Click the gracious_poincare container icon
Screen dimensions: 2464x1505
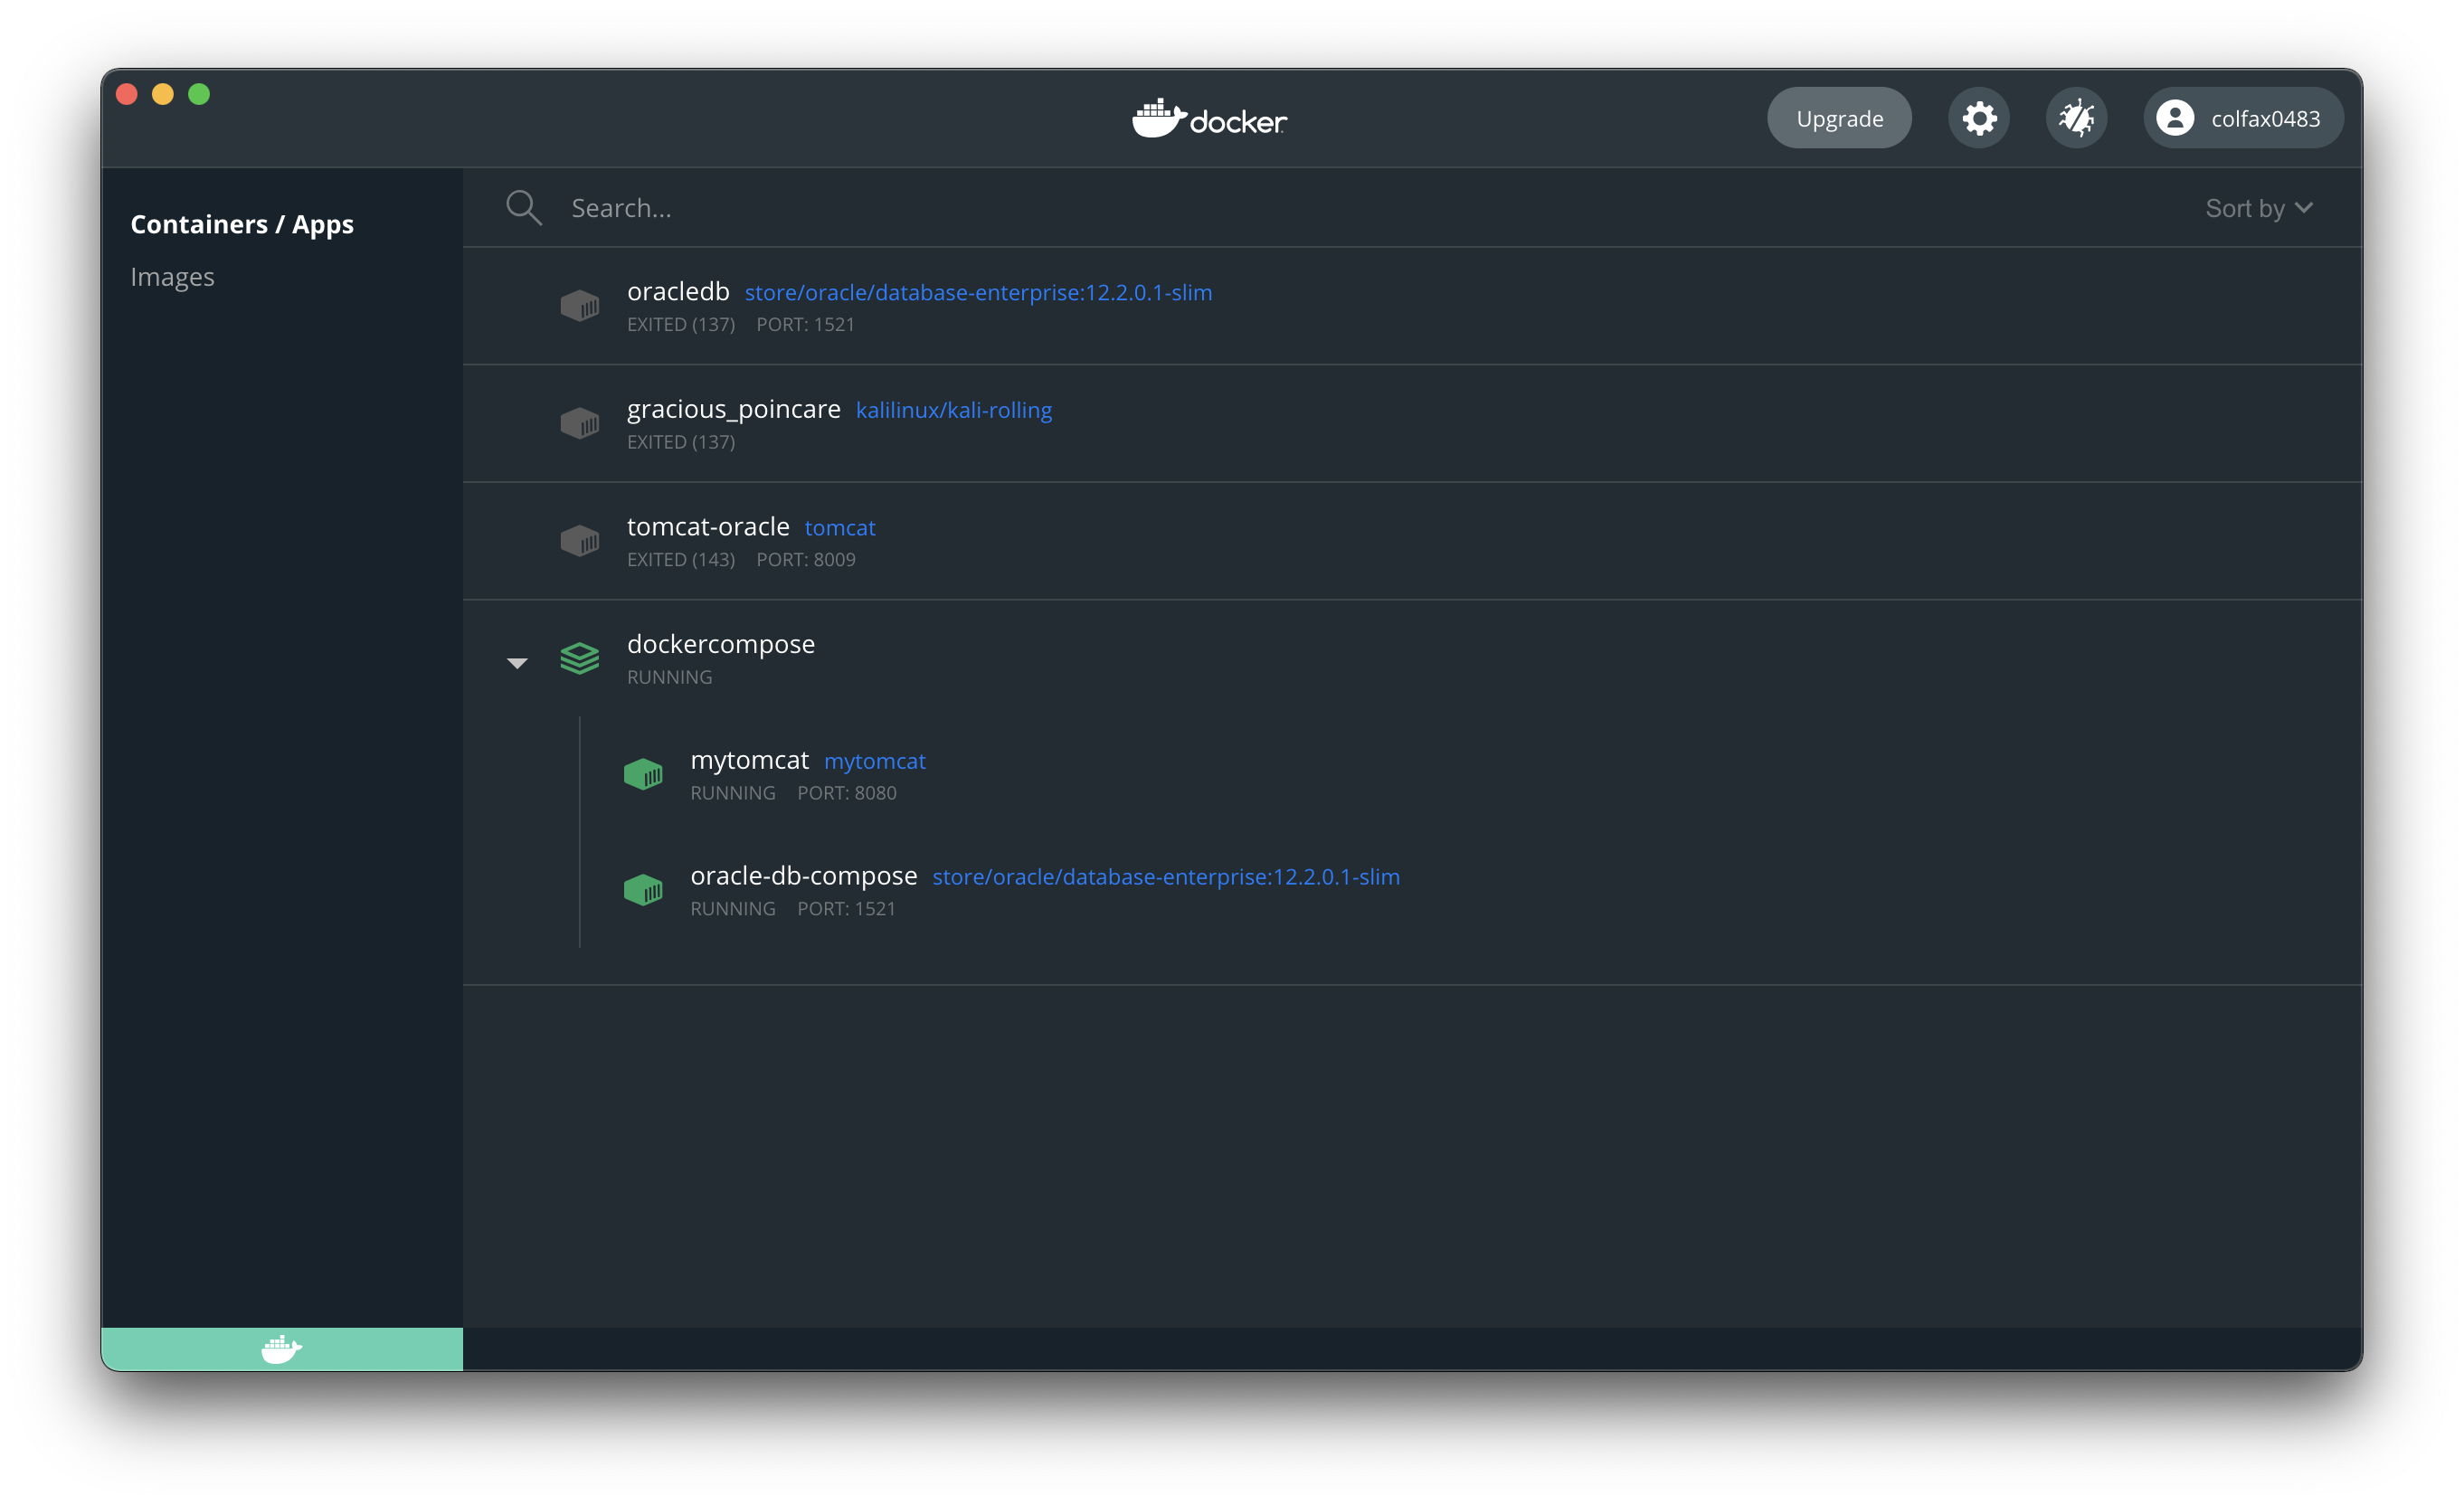(579, 423)
